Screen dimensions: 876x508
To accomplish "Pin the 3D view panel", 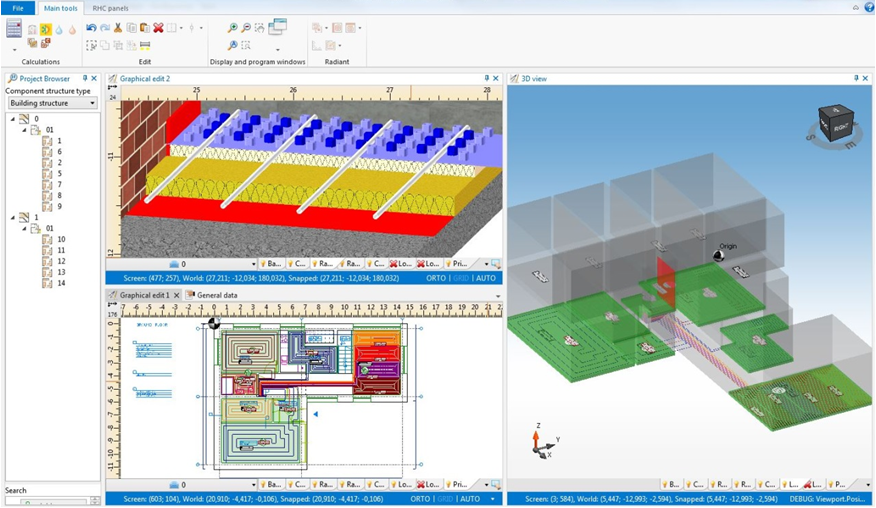I will click(x=856, y=78).
